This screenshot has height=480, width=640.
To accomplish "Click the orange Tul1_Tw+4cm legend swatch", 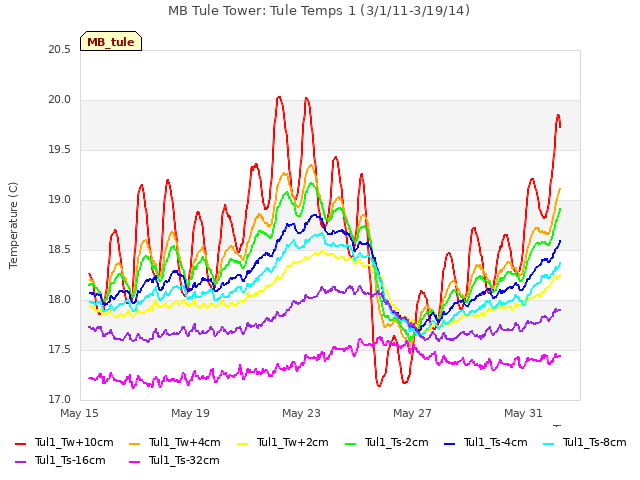I will pyautogui.click(x=134, y=444).
